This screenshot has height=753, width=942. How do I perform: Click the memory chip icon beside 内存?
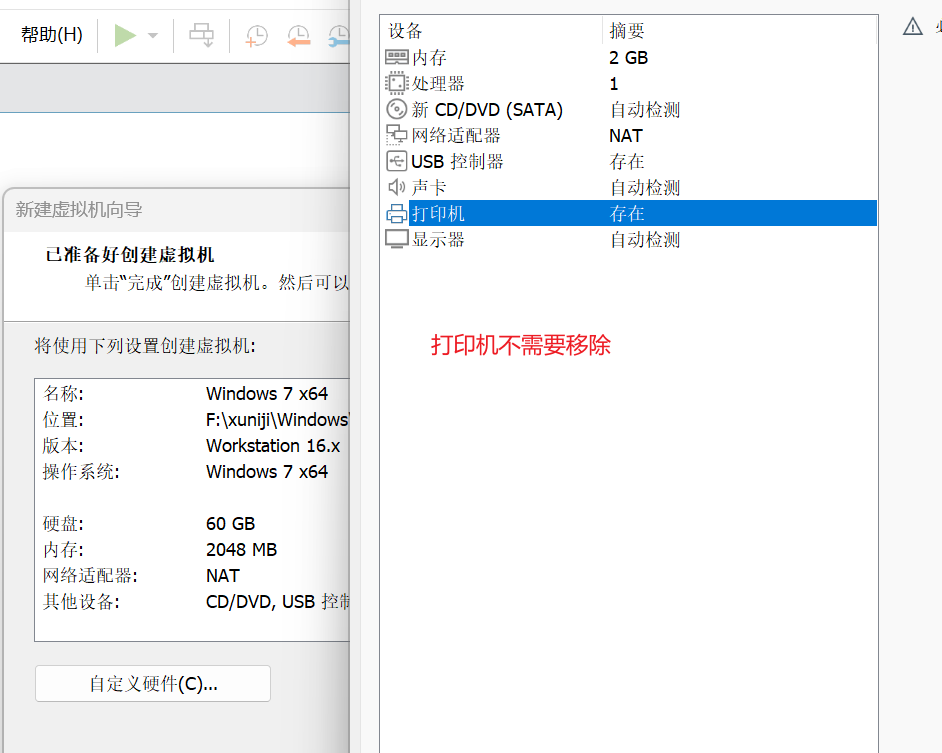pos(397,57)
